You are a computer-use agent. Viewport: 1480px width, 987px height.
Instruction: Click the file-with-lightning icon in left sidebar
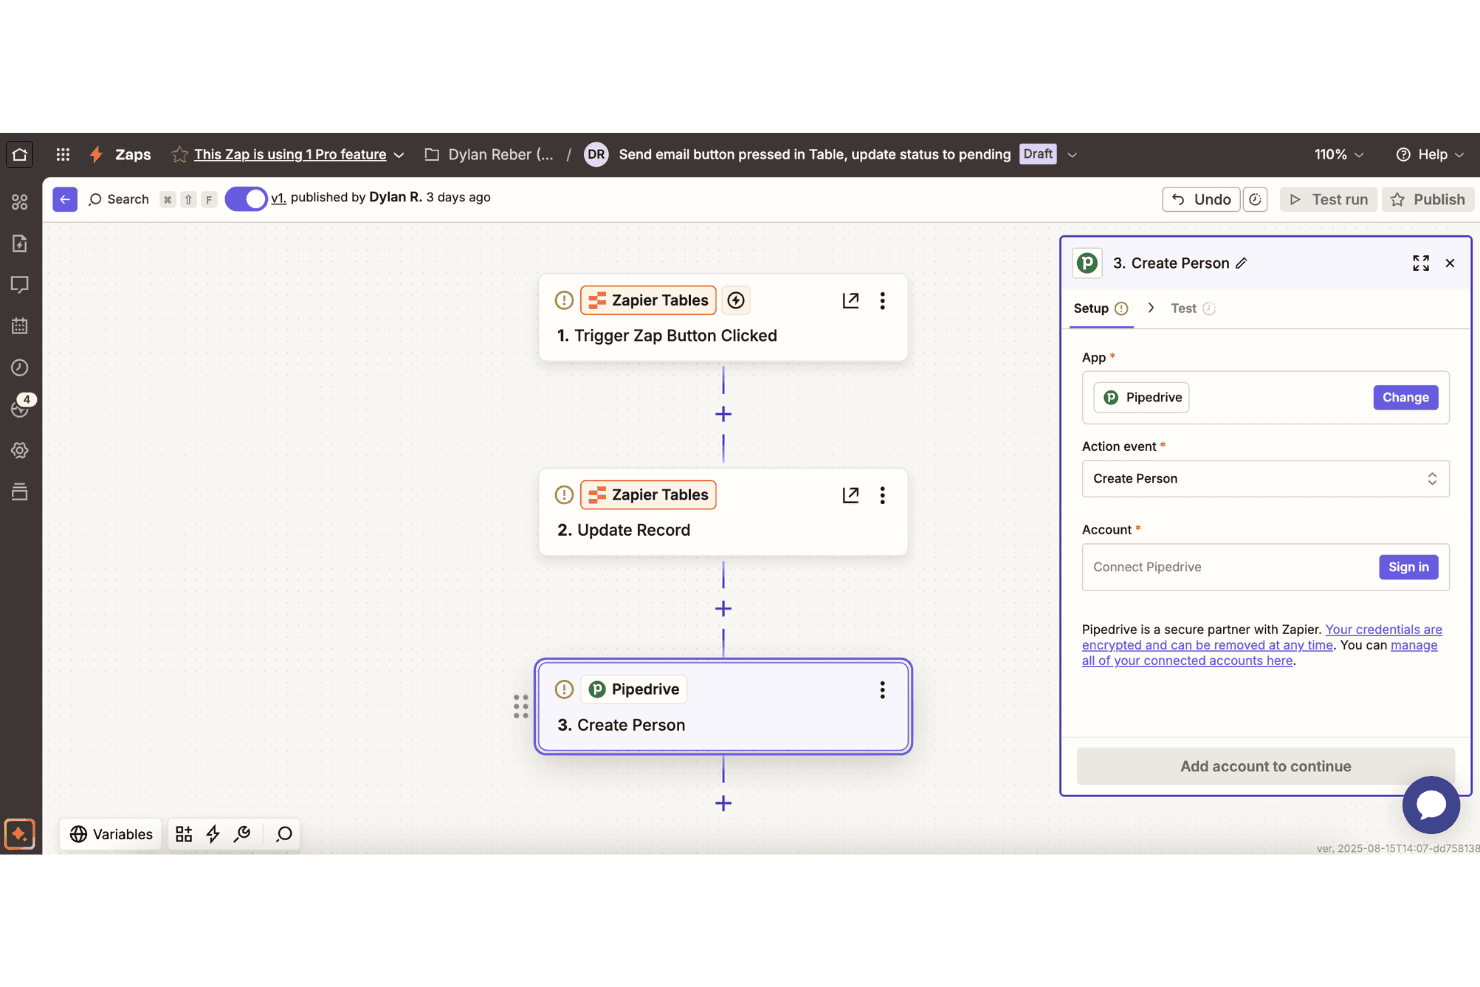[x=19, y=243]
